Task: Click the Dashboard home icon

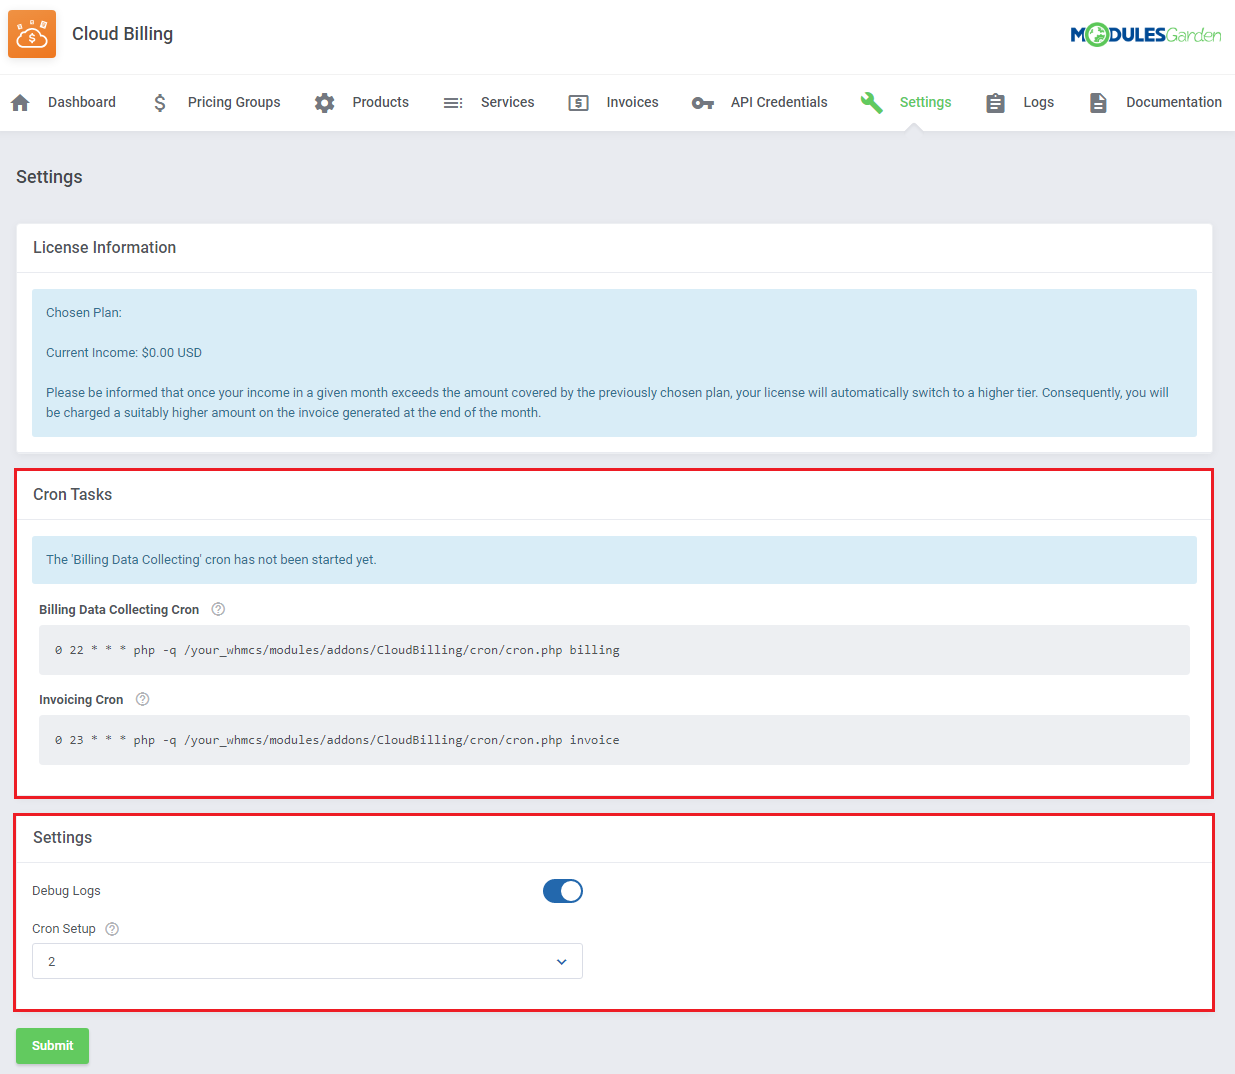Action: 20,102
